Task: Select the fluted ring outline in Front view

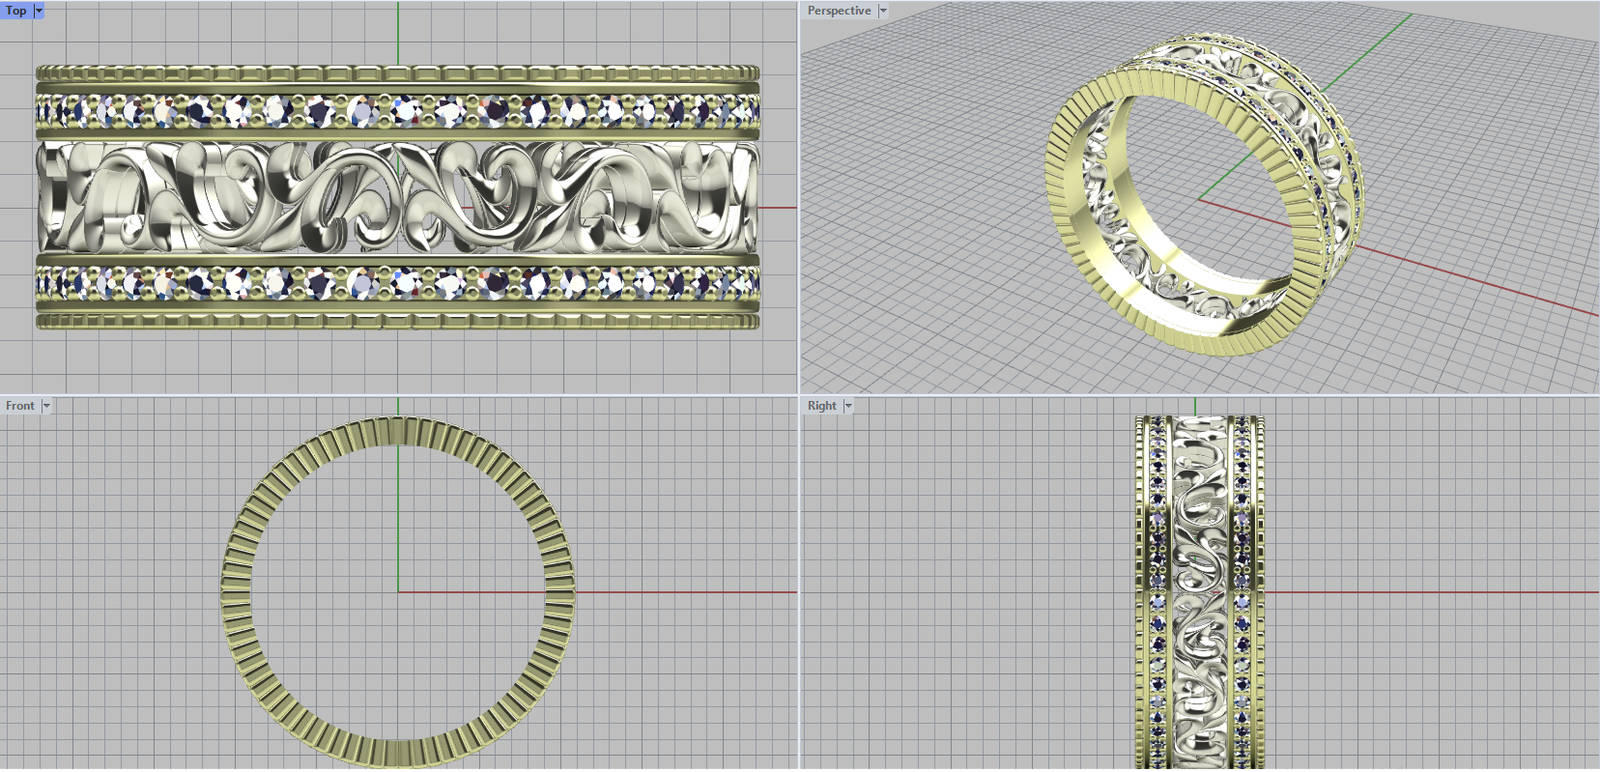Action: 236,592
